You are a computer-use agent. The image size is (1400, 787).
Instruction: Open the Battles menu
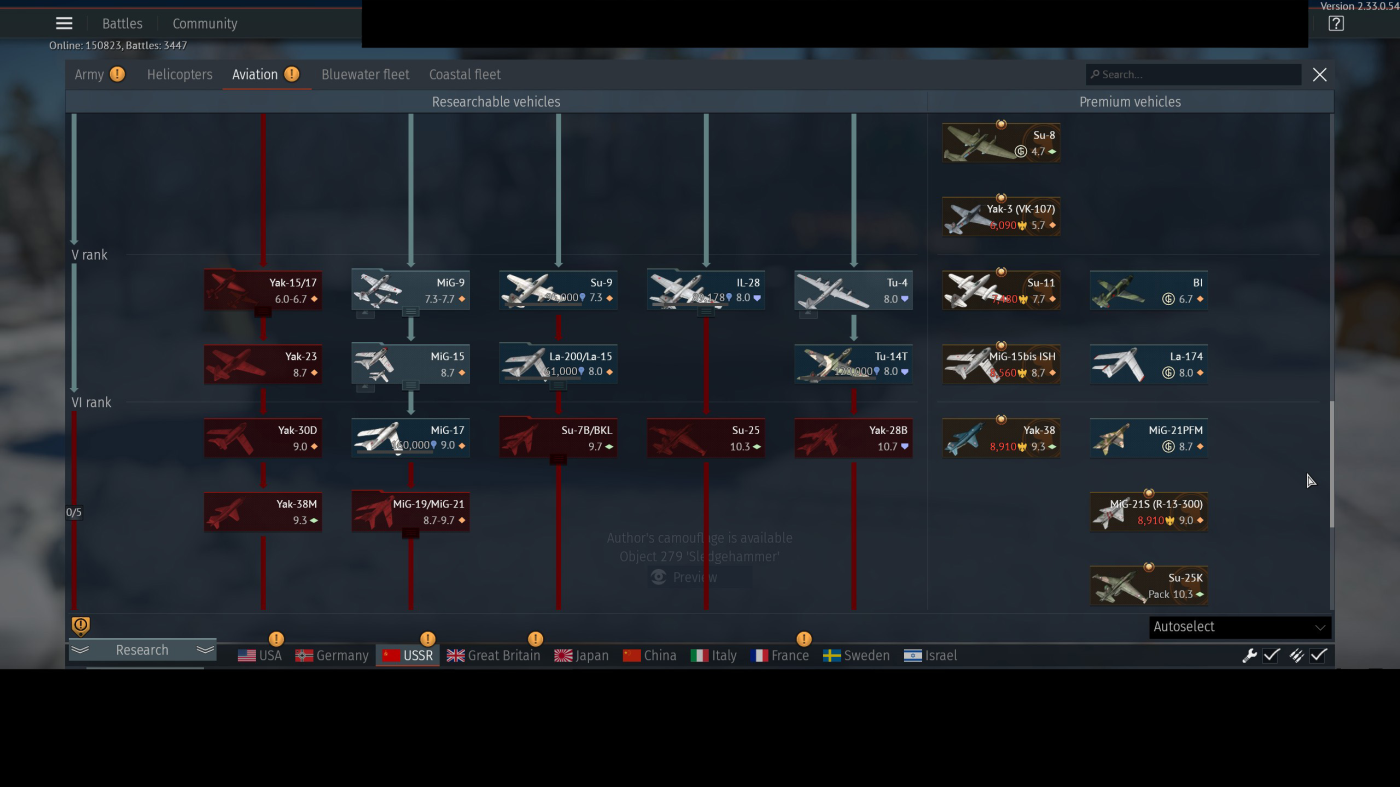point(122,24)
